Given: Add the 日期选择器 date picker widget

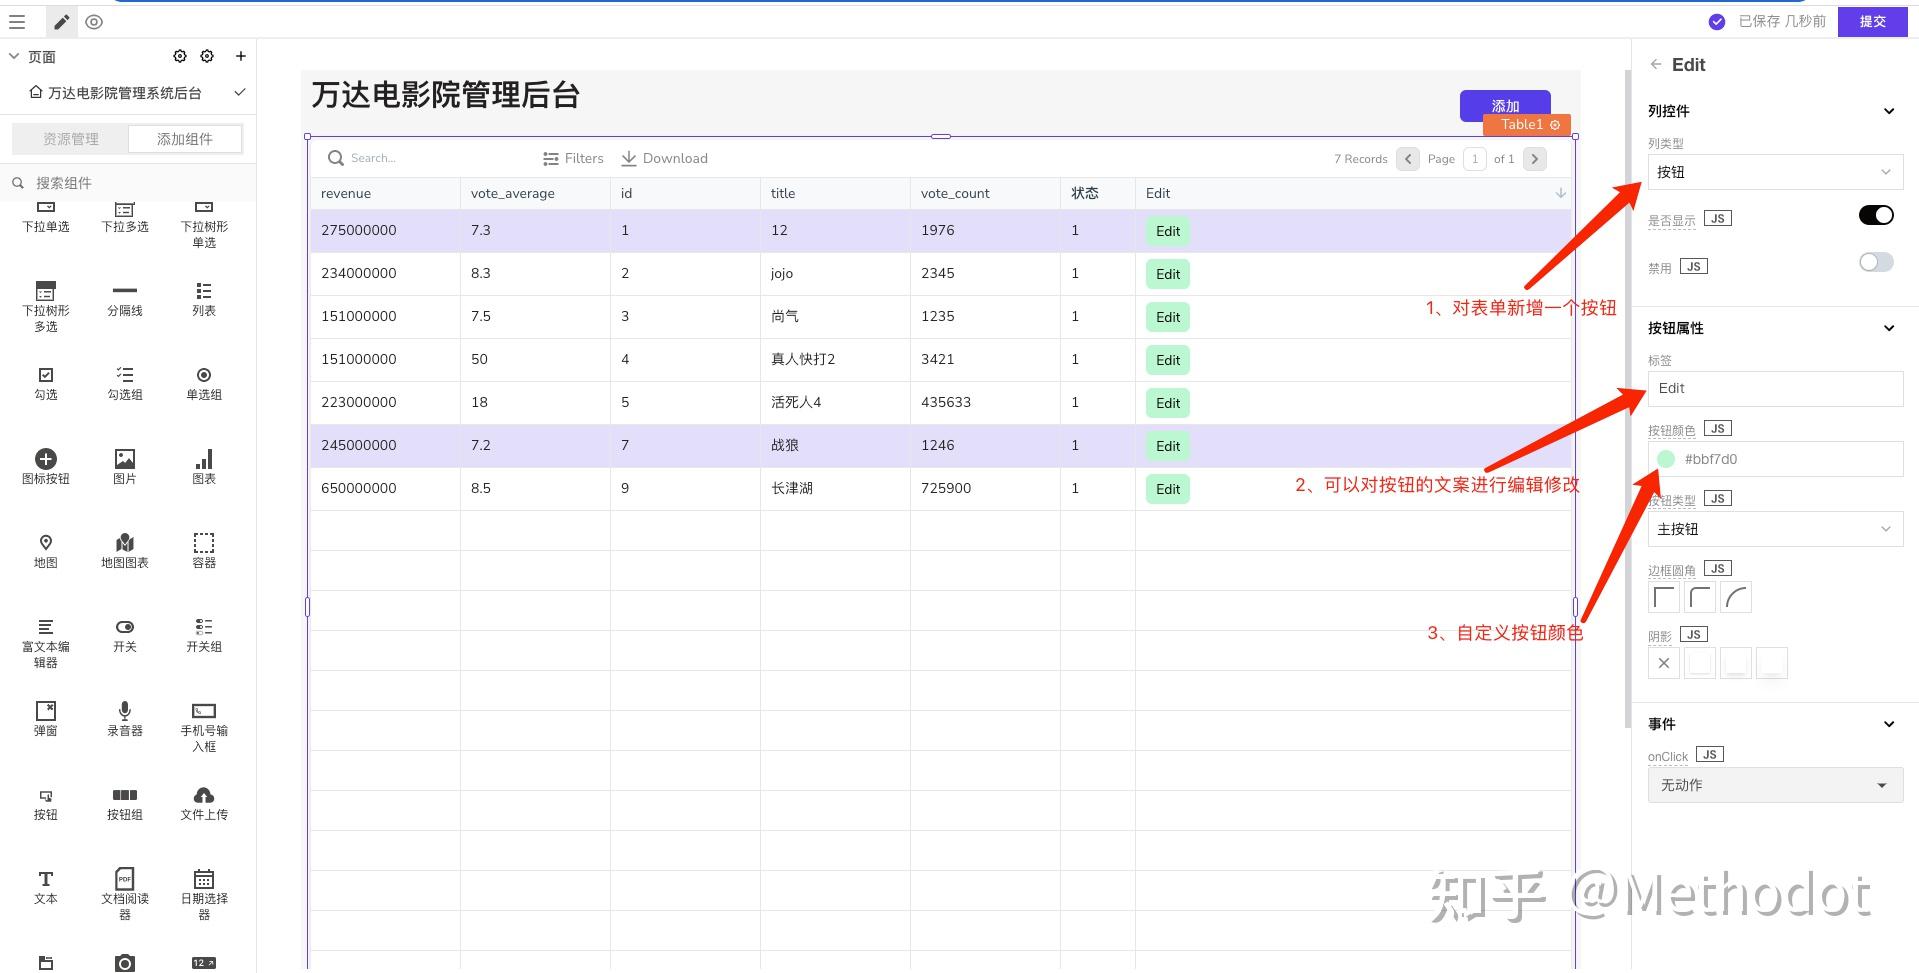Looking at the screenshot, I should (x=204, y=894).
